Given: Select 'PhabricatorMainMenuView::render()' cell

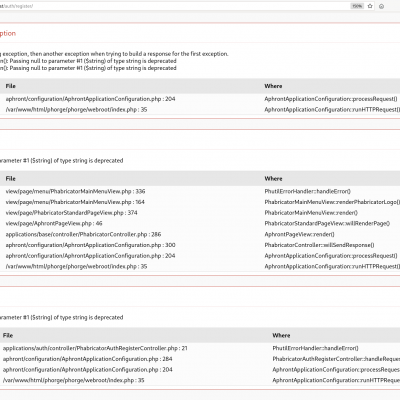Looking at the screenshot, I should click(x=311, y=213).
